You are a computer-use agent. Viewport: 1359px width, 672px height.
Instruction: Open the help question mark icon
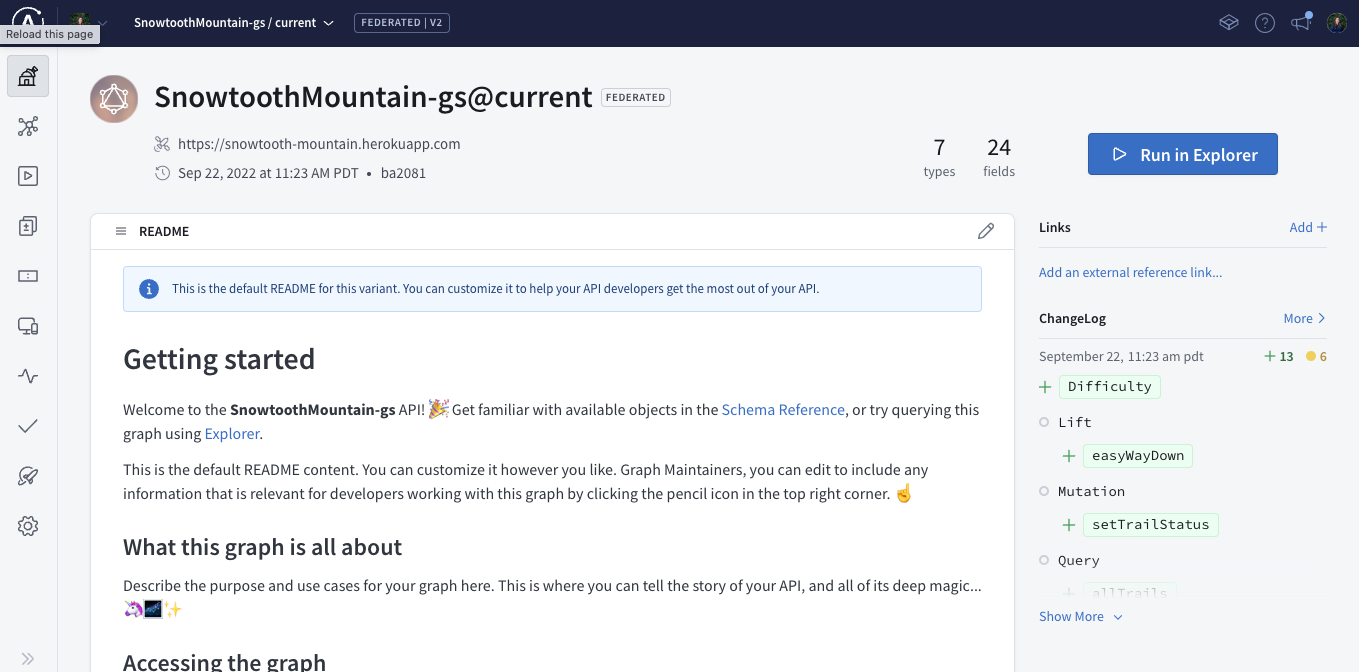click(1265, 22)
